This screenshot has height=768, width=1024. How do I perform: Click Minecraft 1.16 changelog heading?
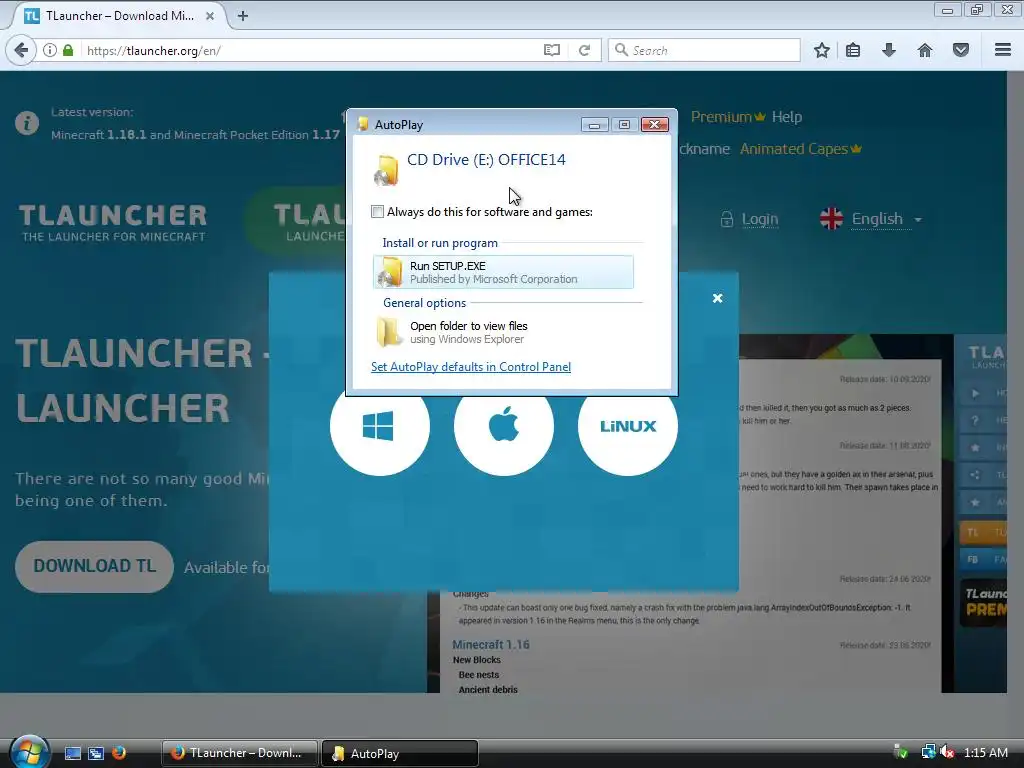(491, 645)
